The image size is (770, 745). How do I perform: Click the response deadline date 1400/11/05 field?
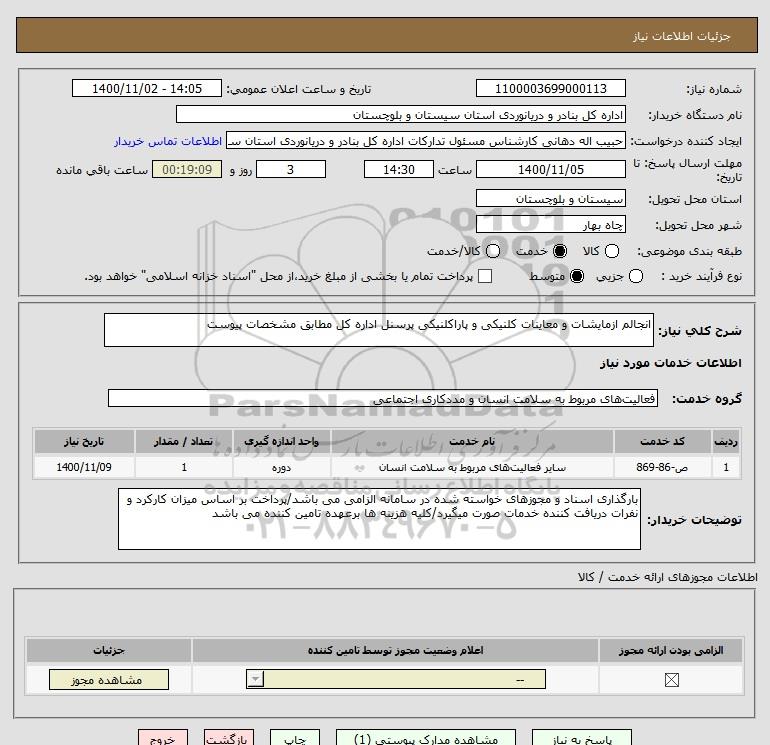click(550, 169)
